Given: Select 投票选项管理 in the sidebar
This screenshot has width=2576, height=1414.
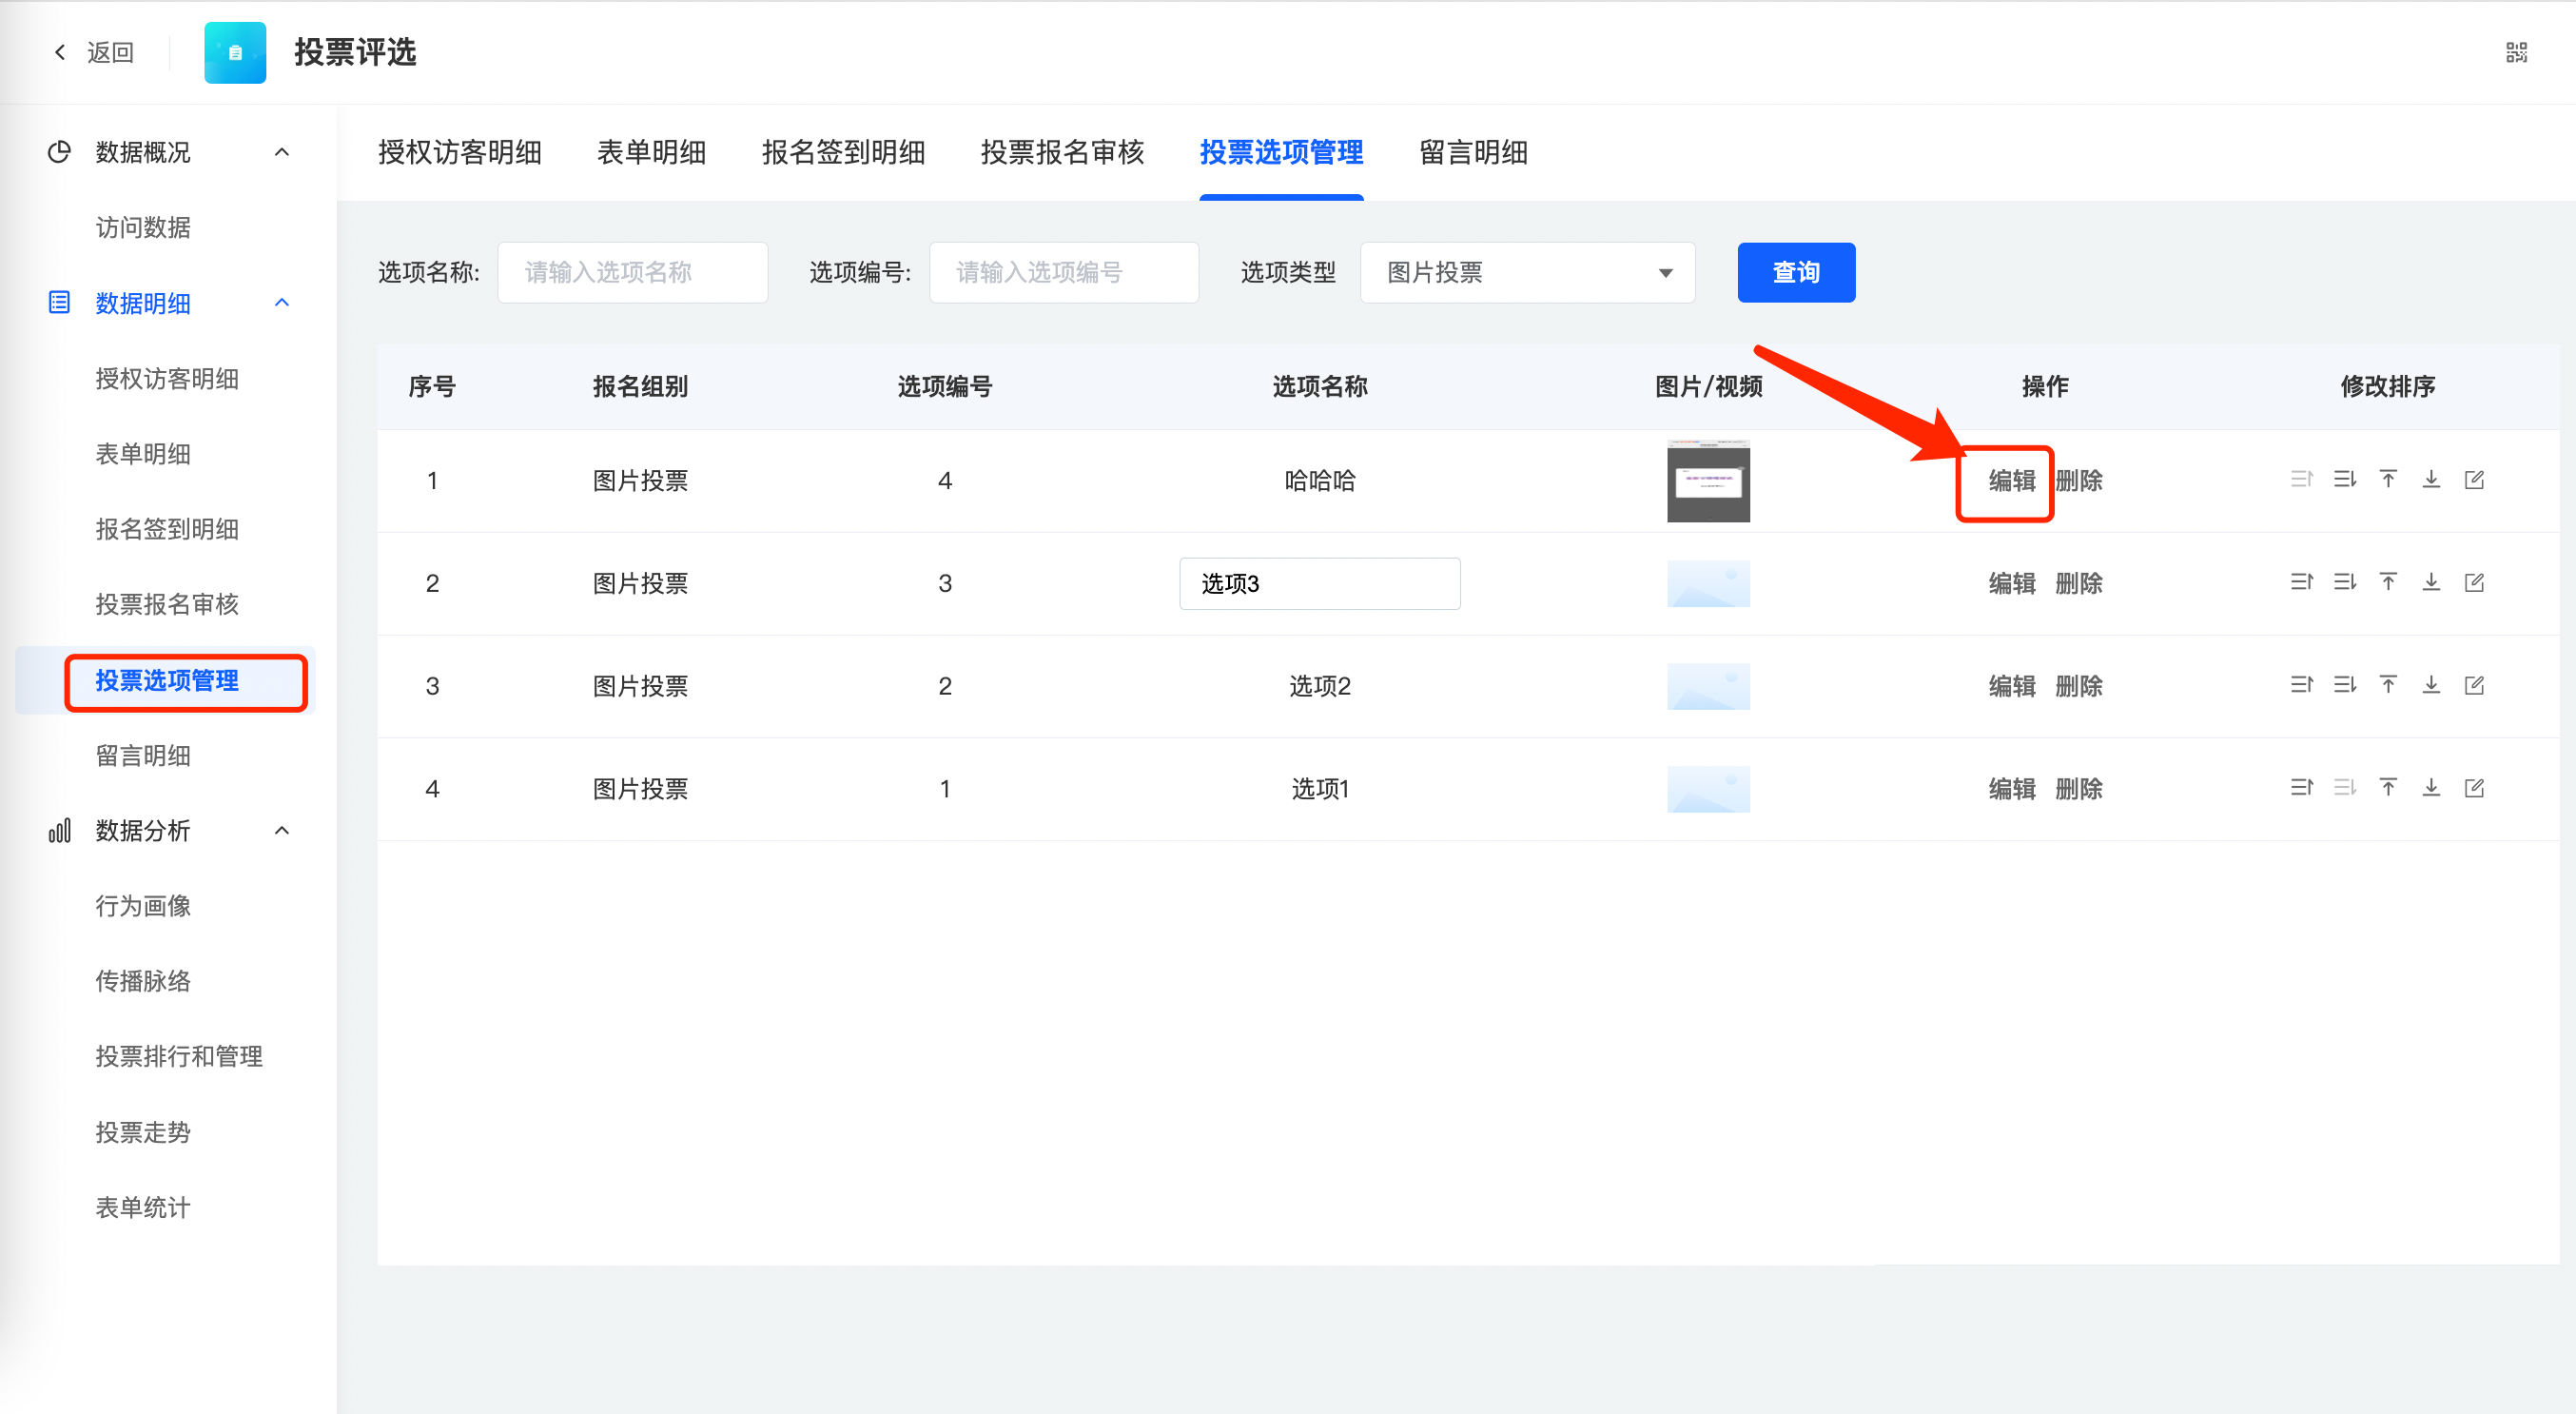Looking at the screenshot, I should pyautogui.click(x=167, y=681).
